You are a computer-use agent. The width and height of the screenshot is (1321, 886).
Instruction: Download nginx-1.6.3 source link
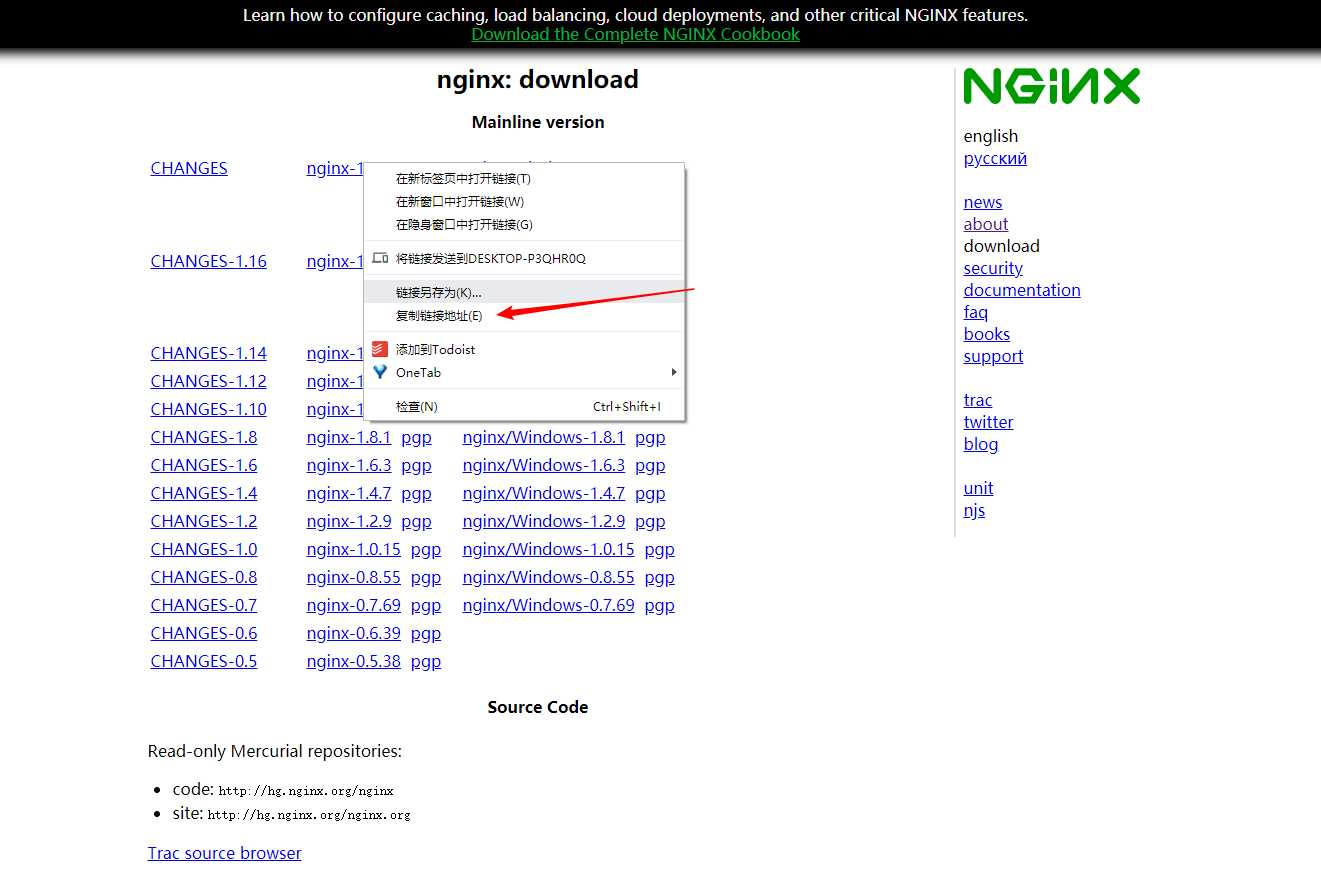[349, 465]
